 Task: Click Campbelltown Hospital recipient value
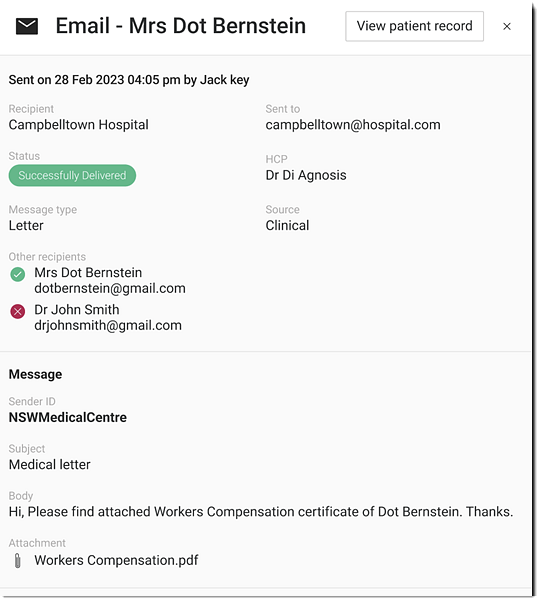pyautogui.click(x=79, y=125)
